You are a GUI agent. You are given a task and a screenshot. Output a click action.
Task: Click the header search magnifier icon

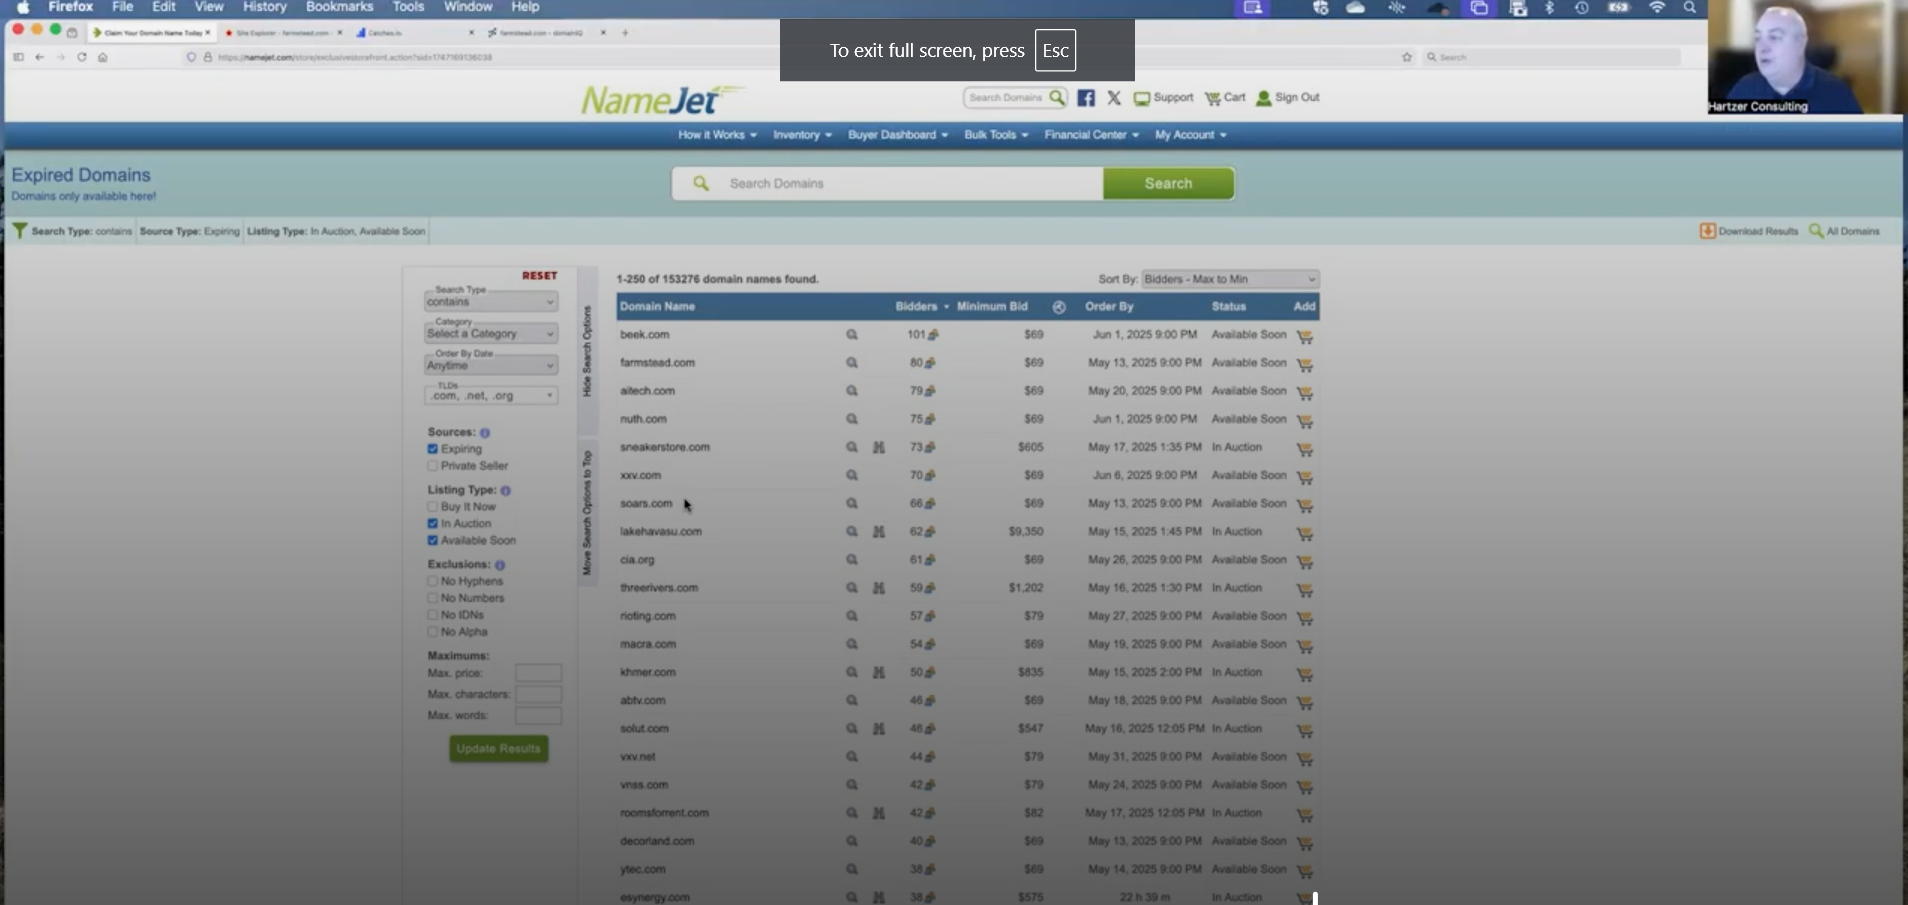coord(1057,97)
